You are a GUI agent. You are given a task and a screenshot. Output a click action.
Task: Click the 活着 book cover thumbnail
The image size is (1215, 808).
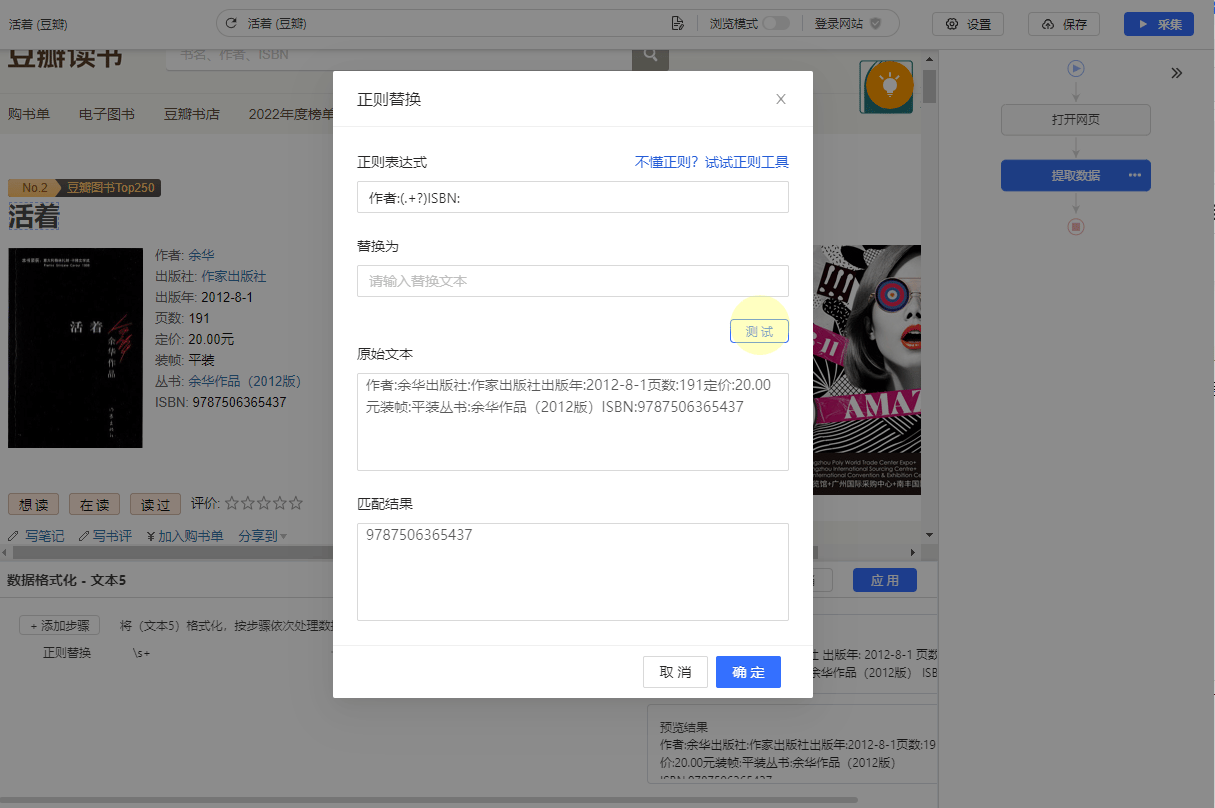coord(76,348)
